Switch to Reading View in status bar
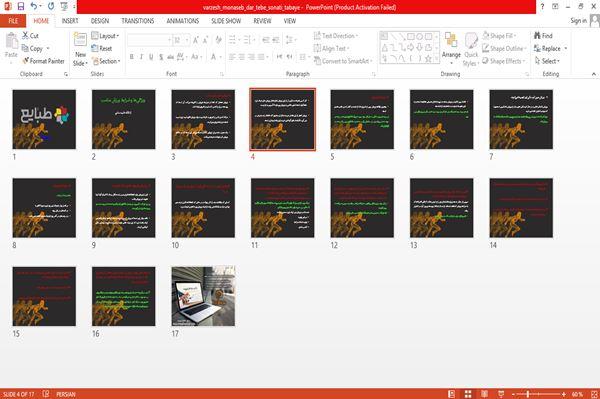The width and height of the screenshot is (600, 399). pyautogui.click(x=484, y=394)
